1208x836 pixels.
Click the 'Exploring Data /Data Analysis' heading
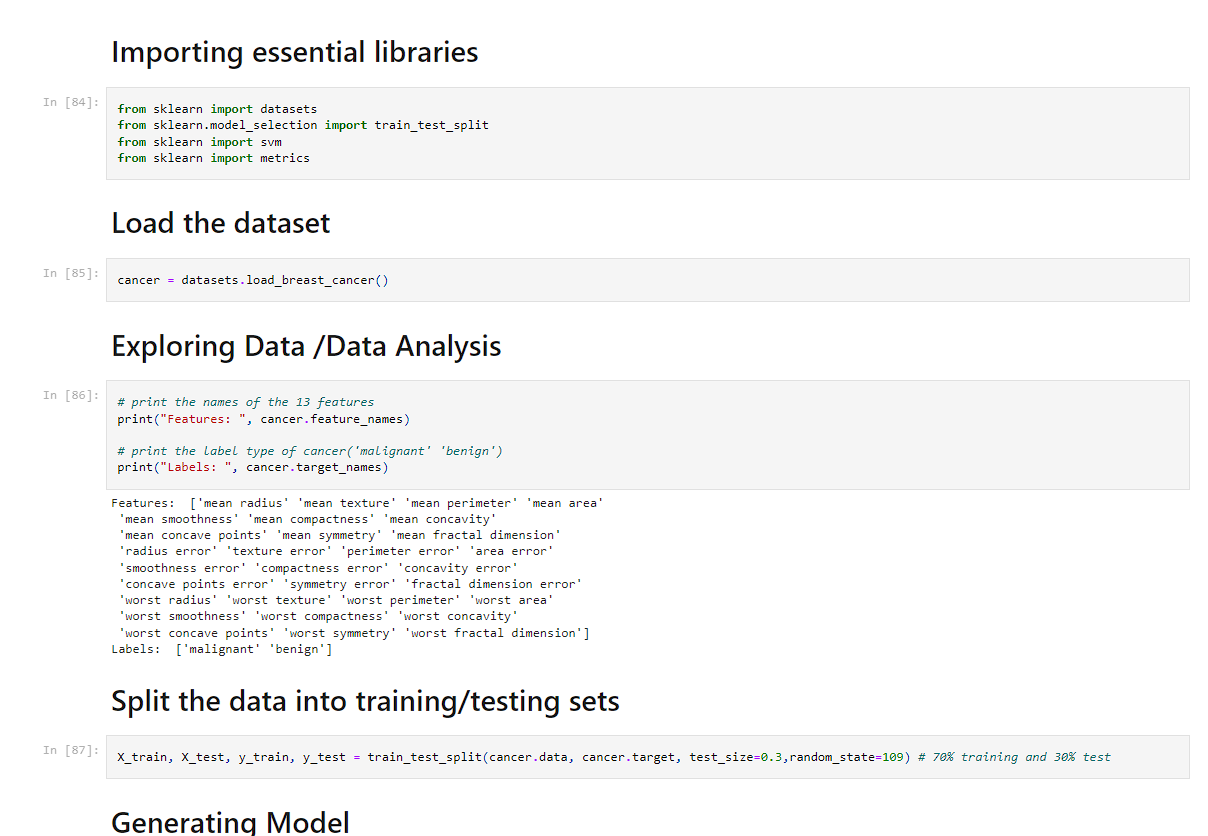point(306,346)
